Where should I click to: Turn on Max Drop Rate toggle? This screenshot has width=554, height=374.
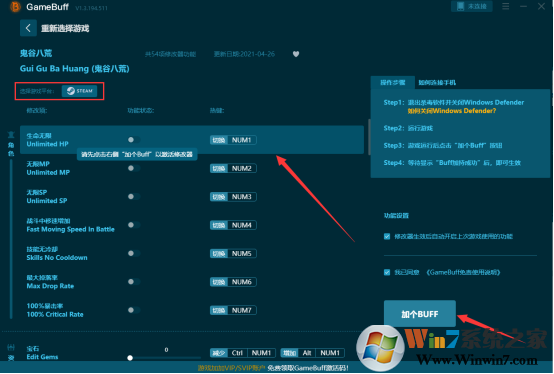(134, 281)
